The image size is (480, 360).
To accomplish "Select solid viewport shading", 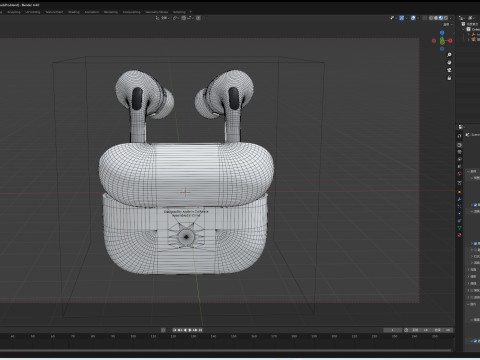I will (436, 18).
